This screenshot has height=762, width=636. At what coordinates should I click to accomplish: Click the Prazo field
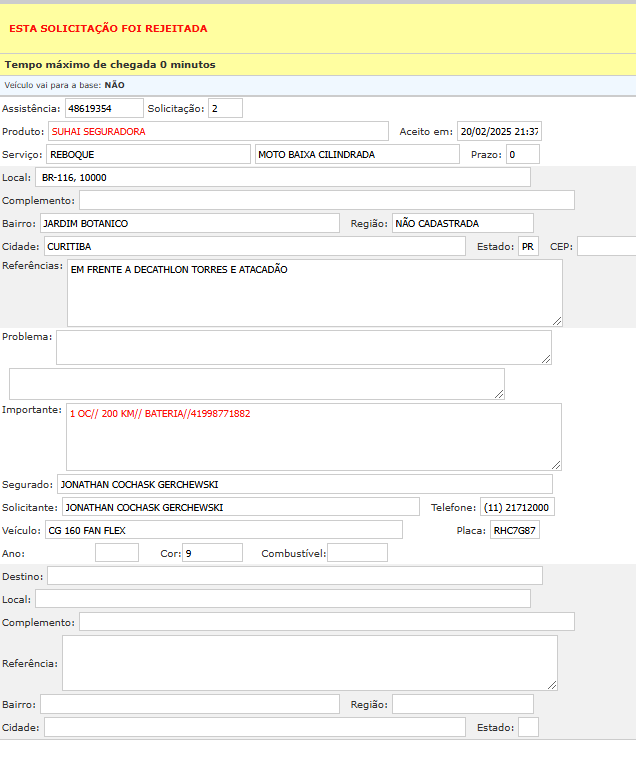[x=522, y=154]
